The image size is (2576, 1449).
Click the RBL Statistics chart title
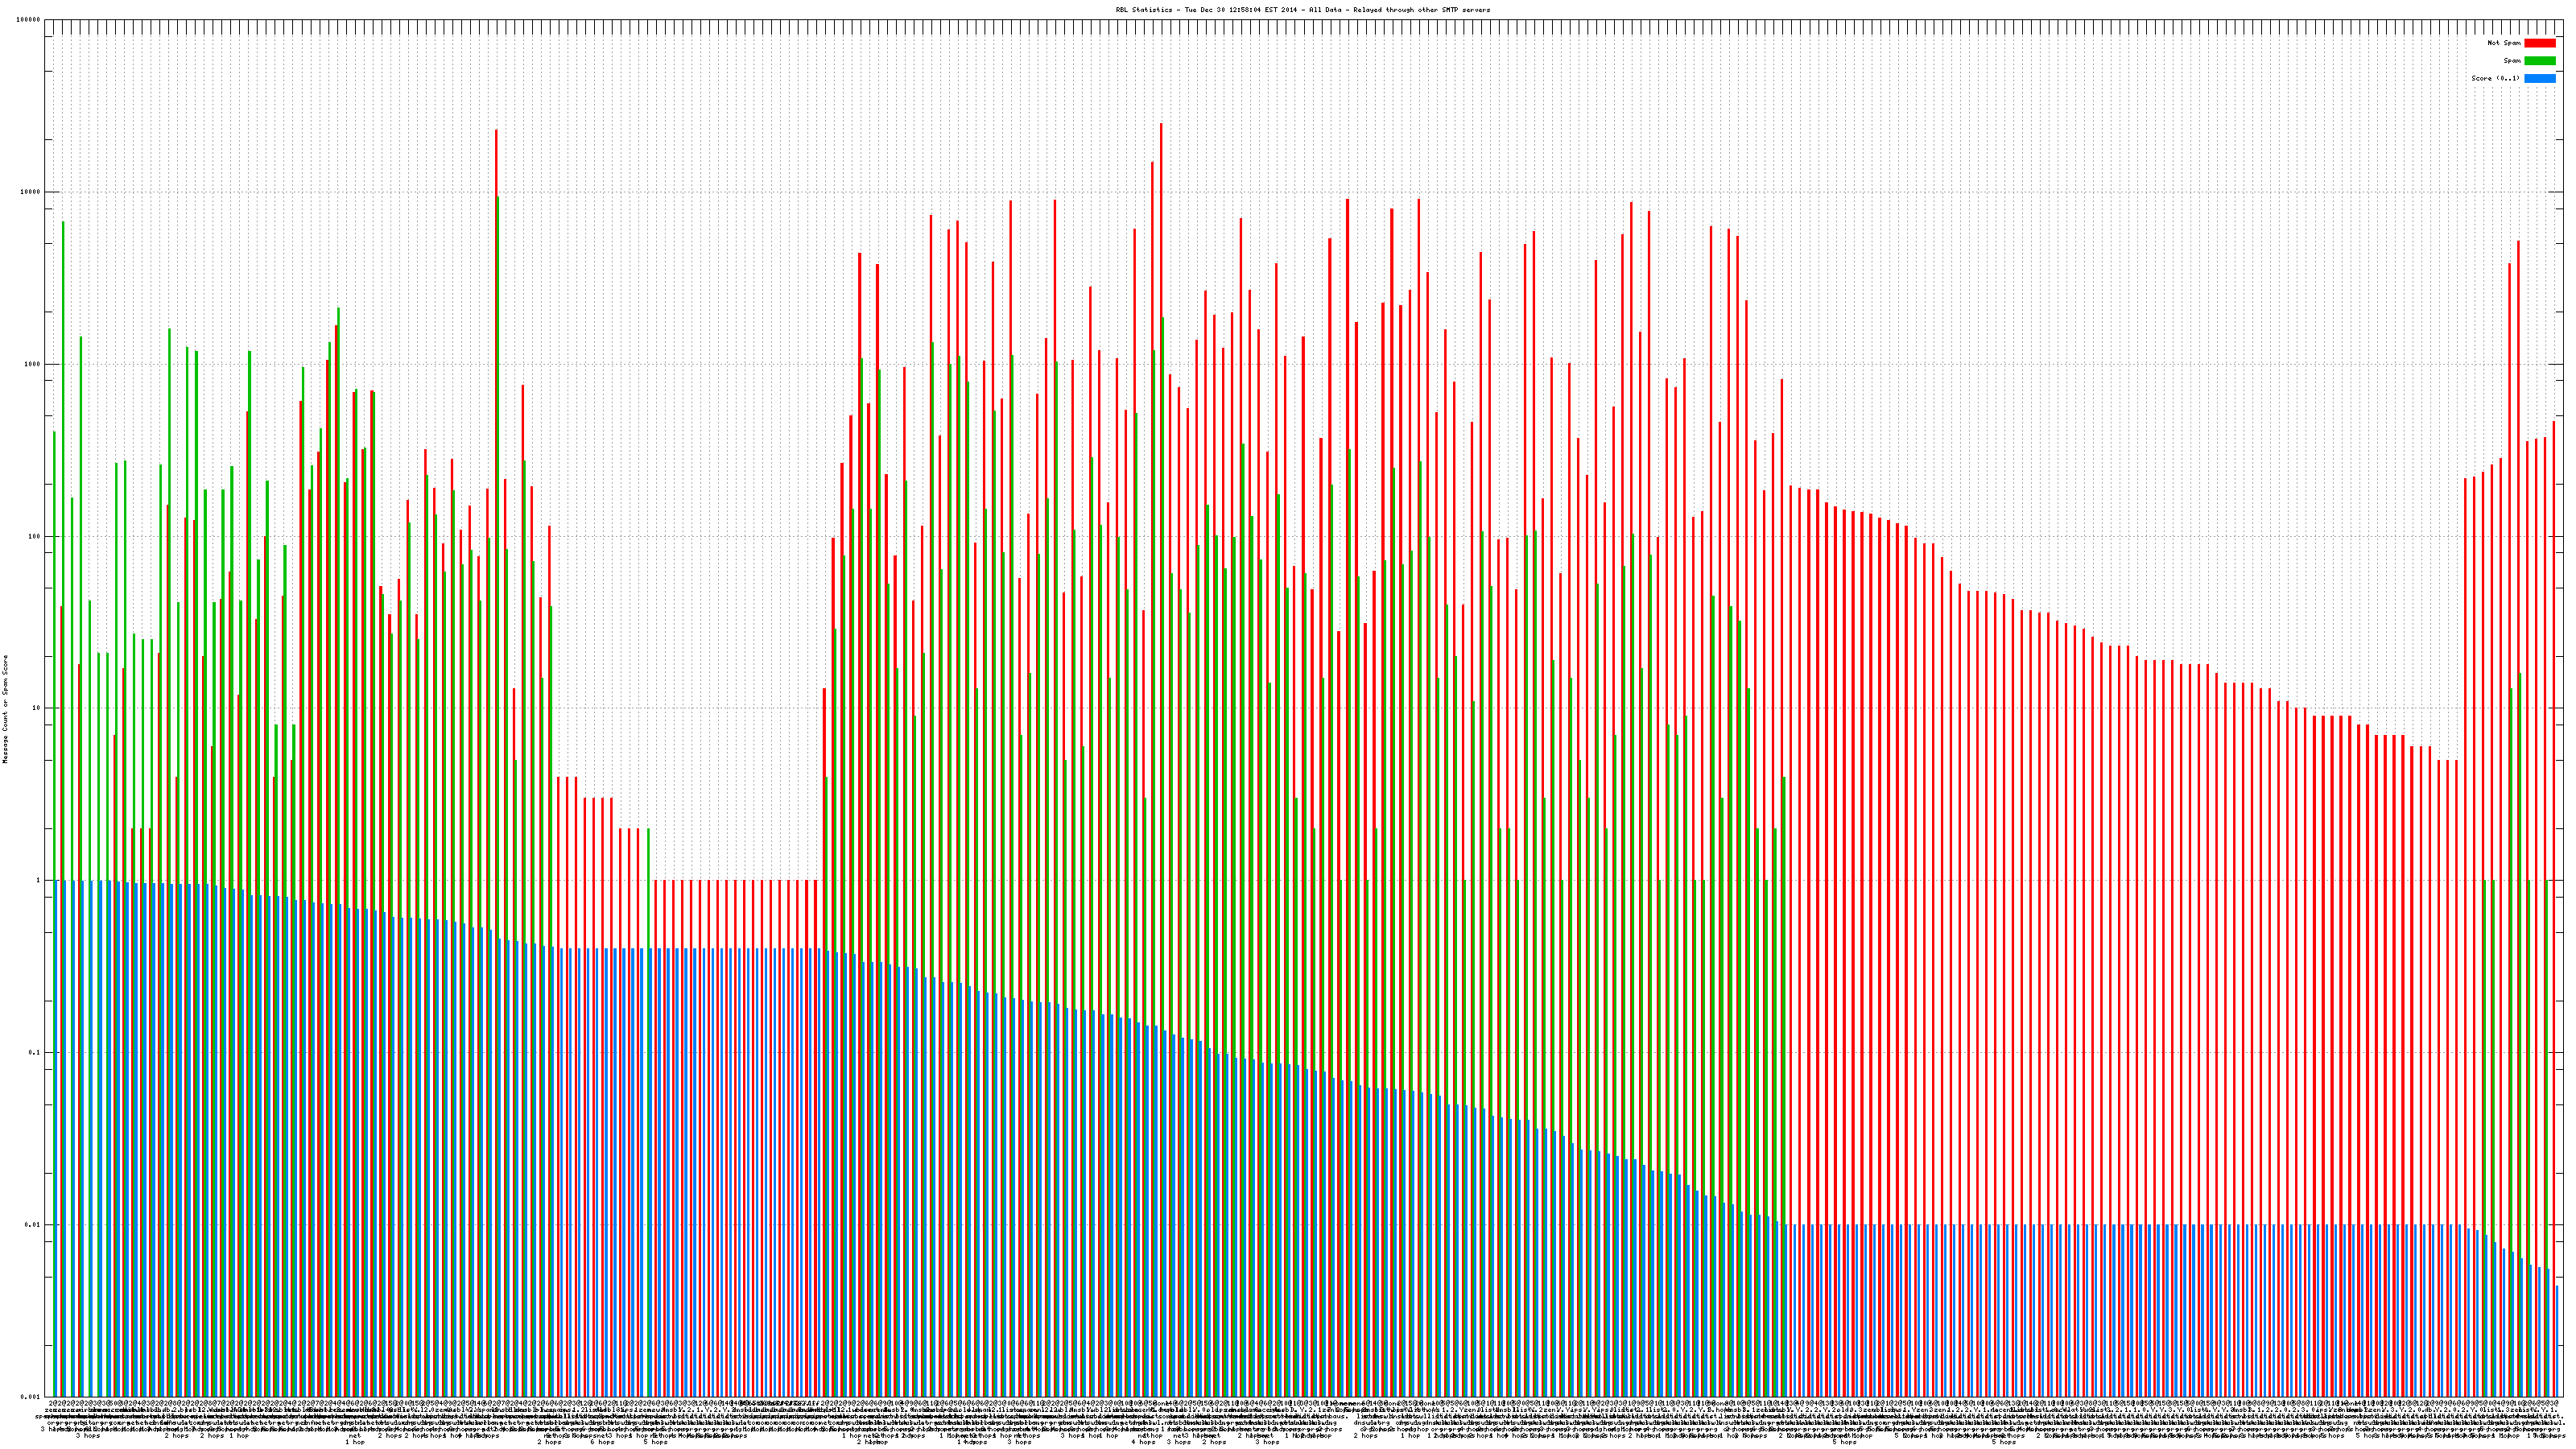[x=1302, y=10]
